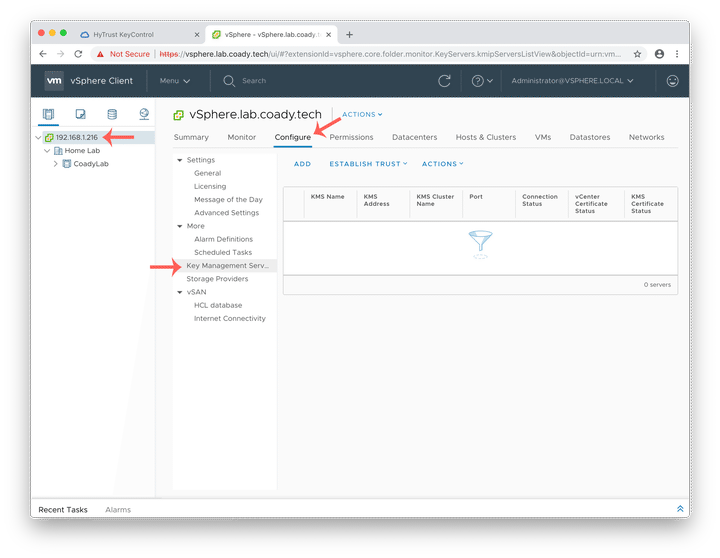720x558 pixels.
Task: Click the smiley feedback icon
Action: pos(672,81)
